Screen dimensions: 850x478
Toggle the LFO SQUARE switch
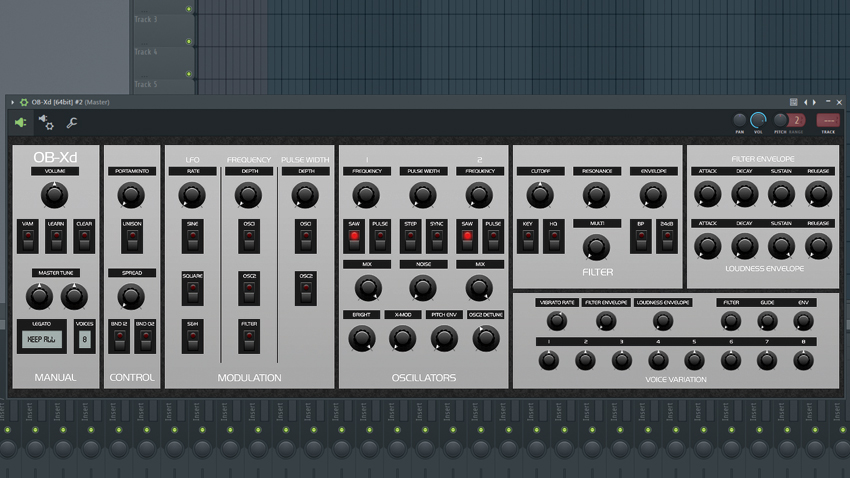[x=192, y=289]
